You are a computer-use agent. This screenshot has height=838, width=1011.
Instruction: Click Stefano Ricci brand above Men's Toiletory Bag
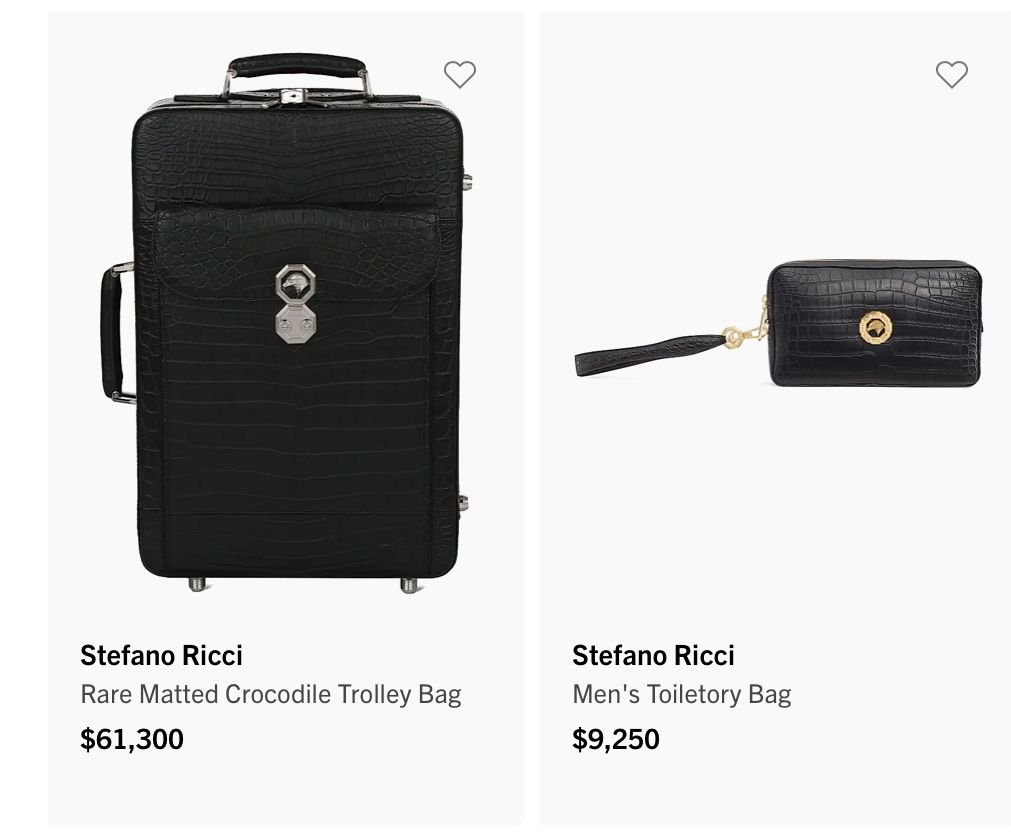click(653, 655)
